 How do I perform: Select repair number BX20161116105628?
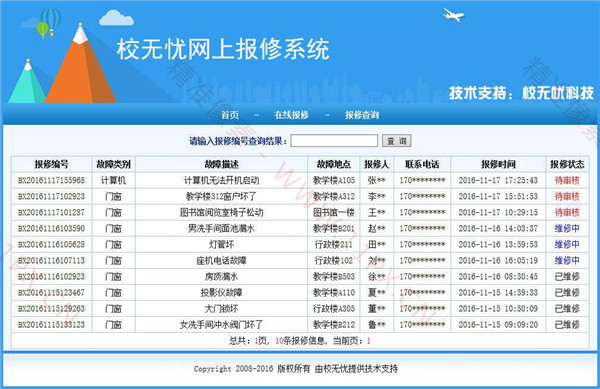pyautogui.click(x=51, y=244)
